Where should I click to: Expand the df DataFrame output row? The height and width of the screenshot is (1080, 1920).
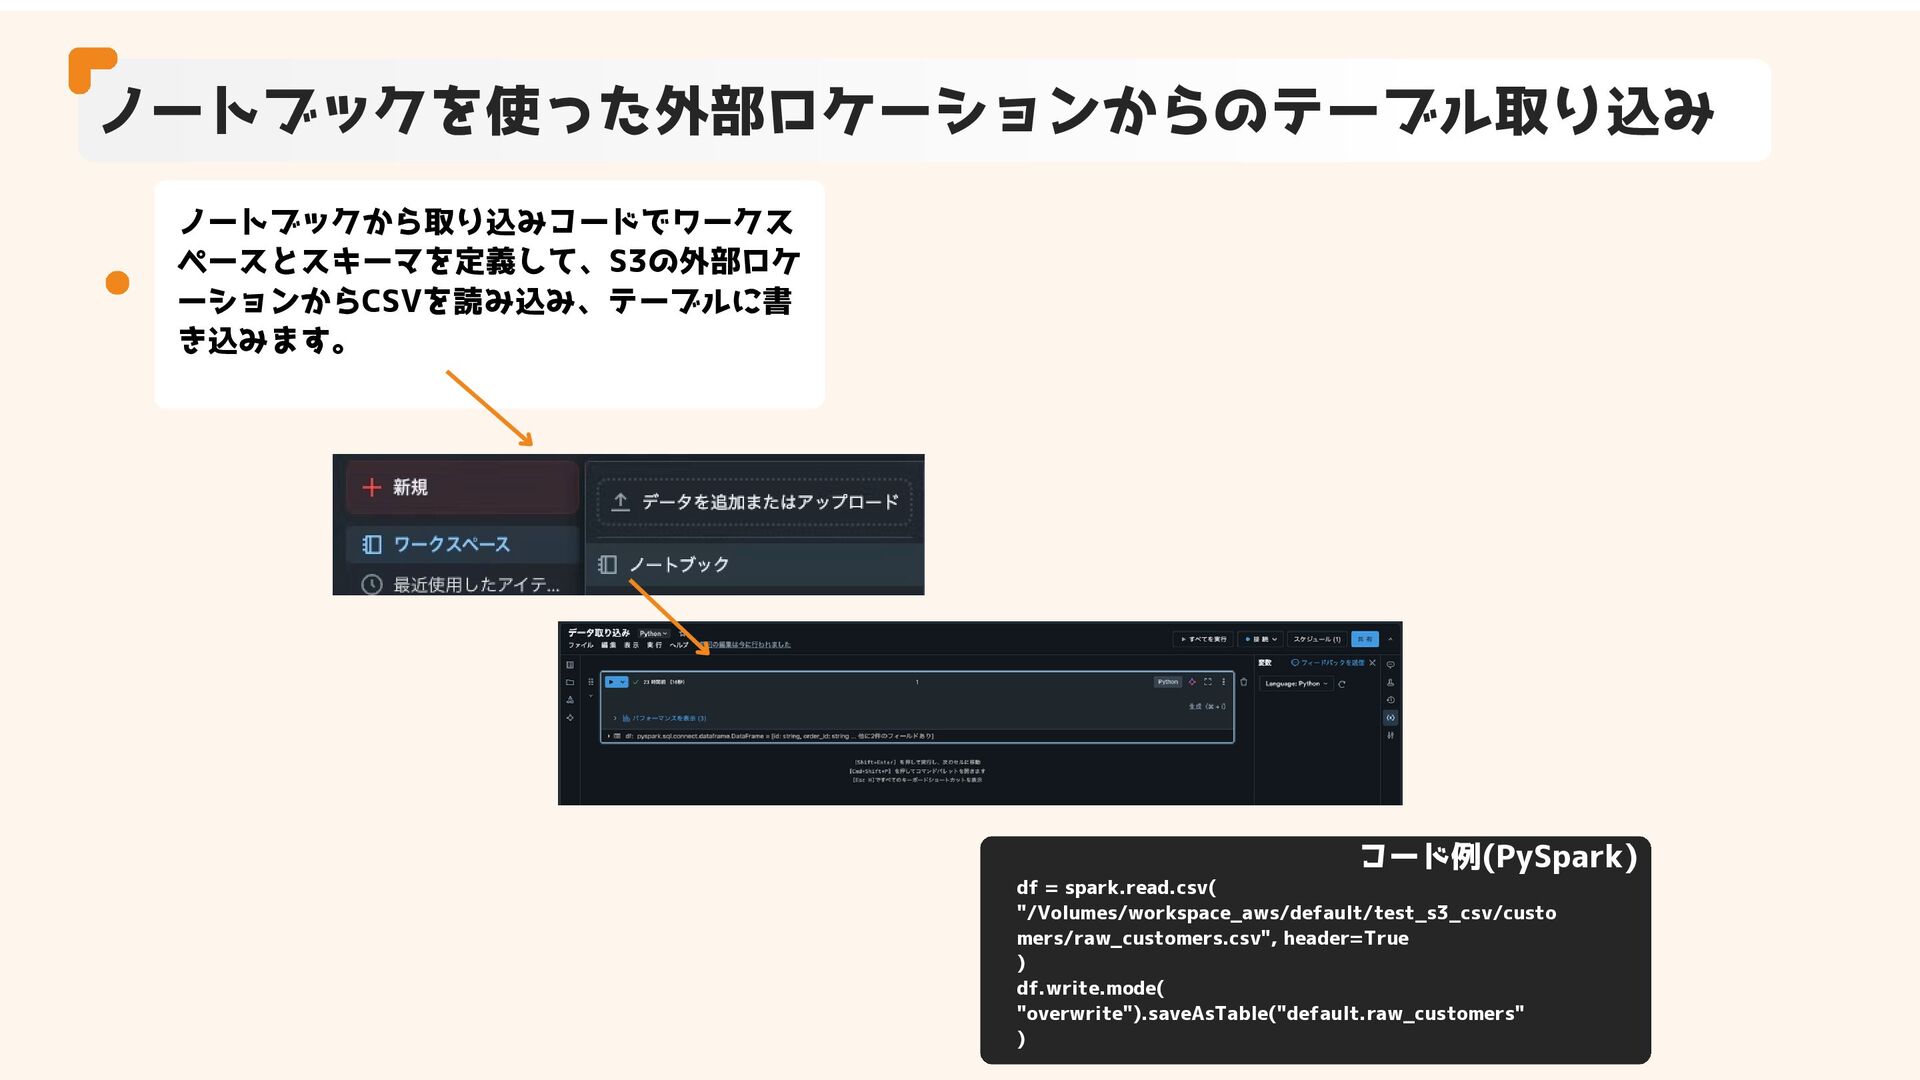(609, 736)
